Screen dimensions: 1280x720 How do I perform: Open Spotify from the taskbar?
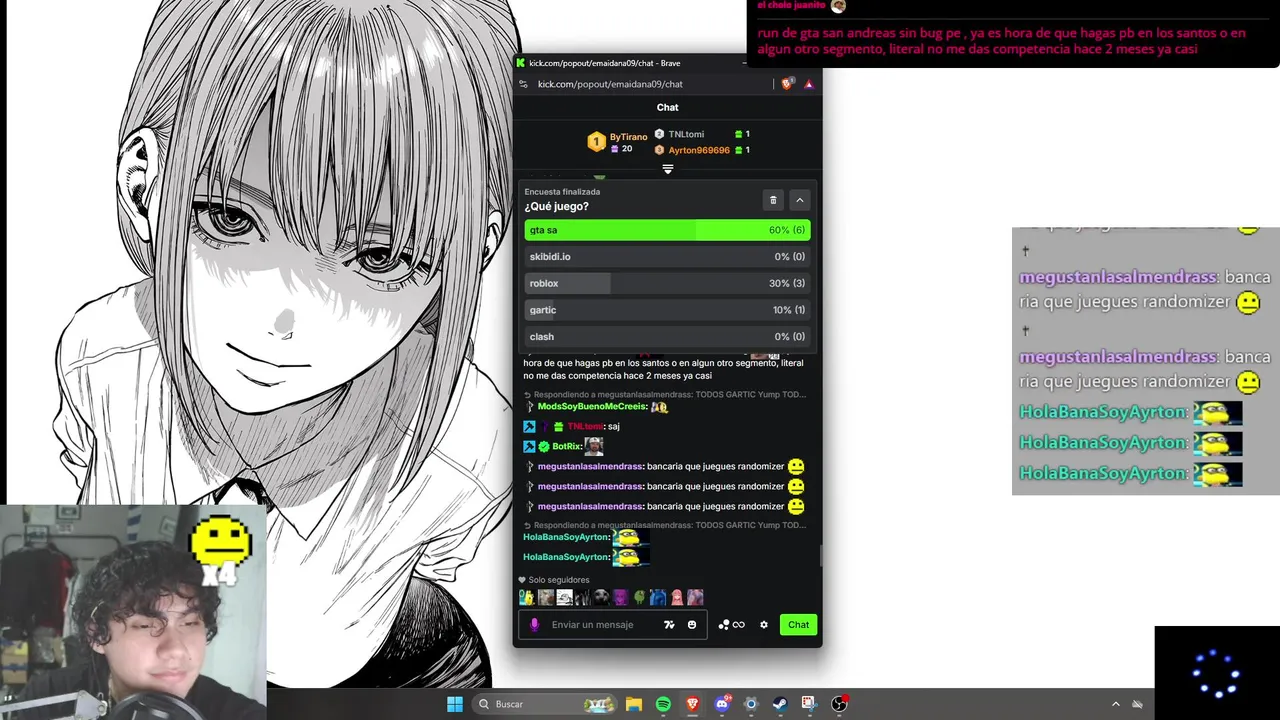tap(663, 704)
